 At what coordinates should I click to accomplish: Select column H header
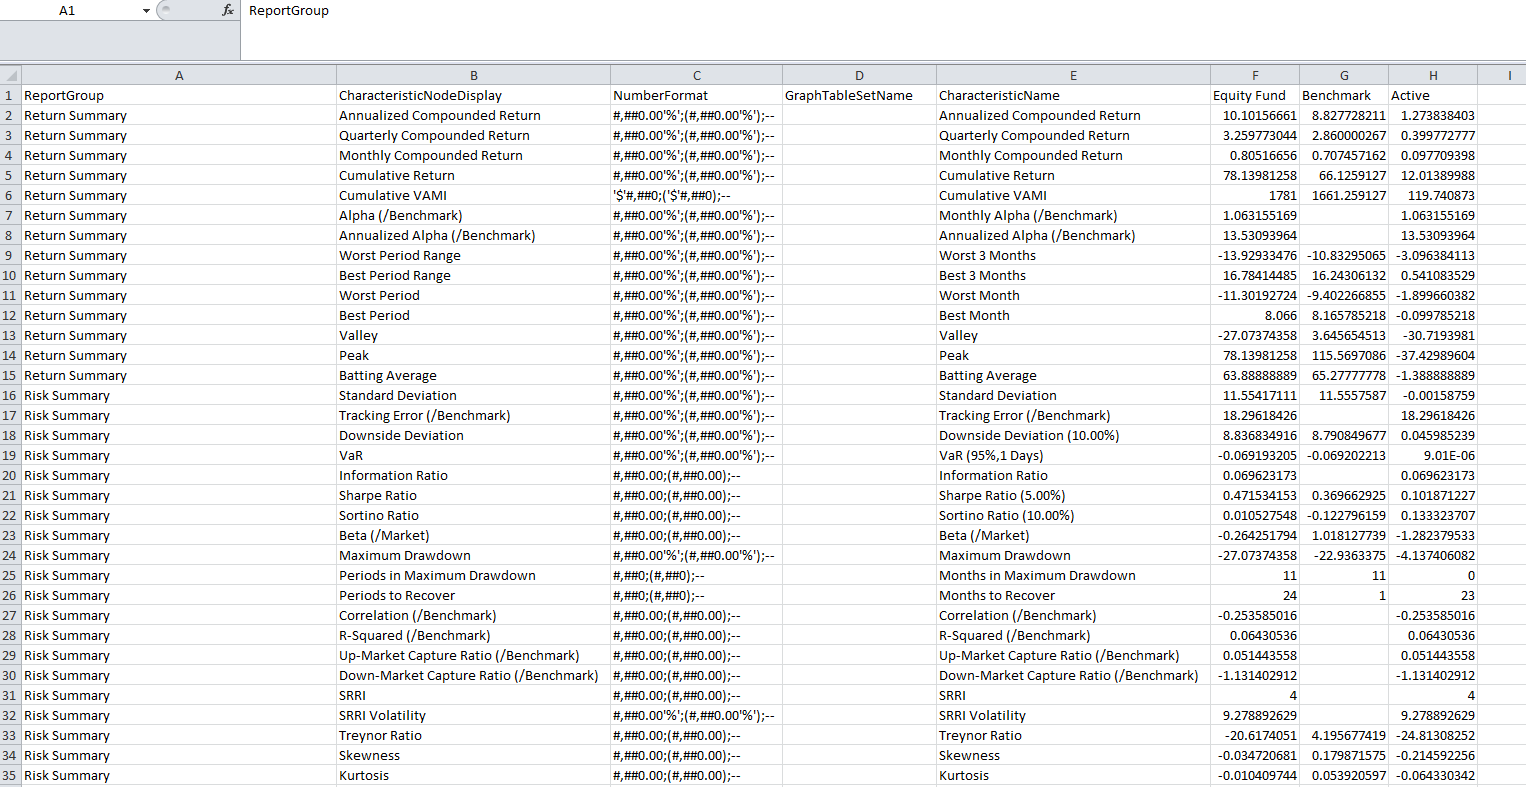[x=1432, y=76]
